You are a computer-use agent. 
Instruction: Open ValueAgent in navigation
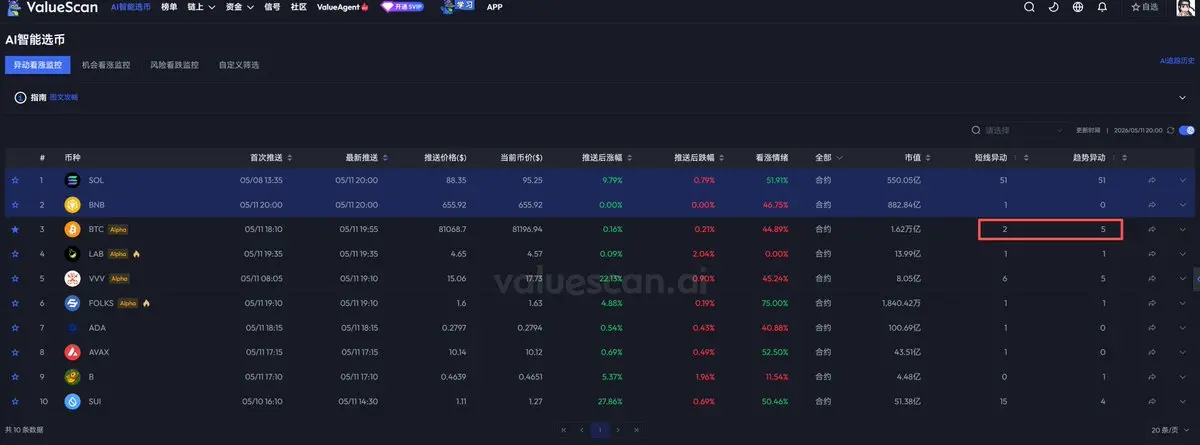tap(342, 7)
